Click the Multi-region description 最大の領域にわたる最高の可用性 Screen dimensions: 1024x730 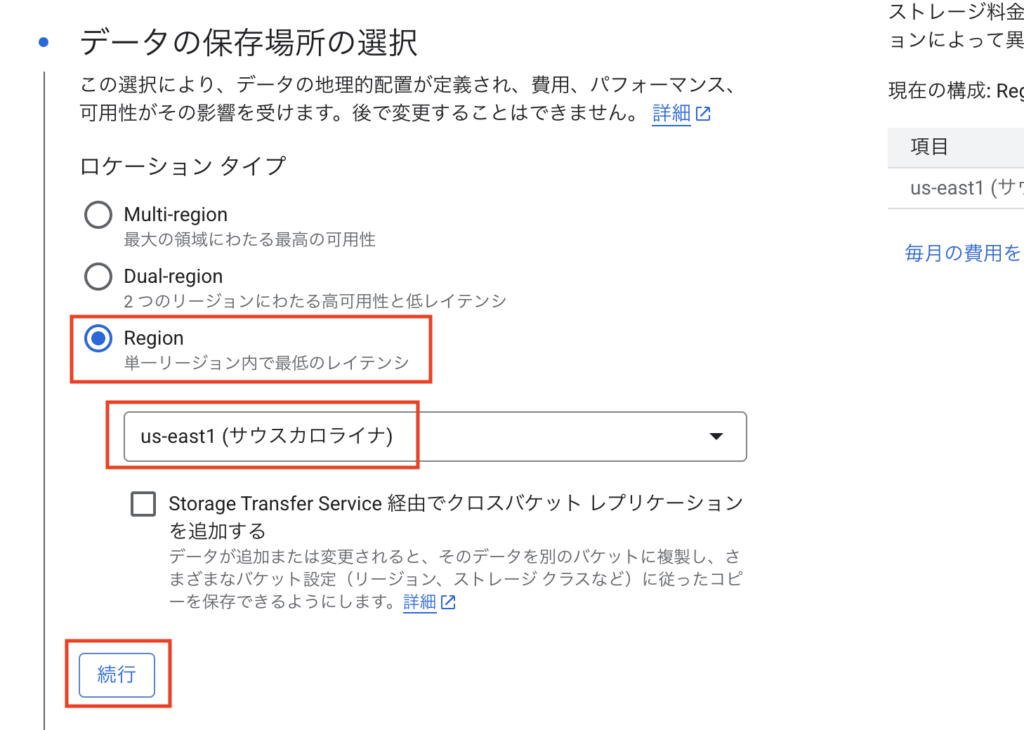pyautogui.click(x=249, y=239)
